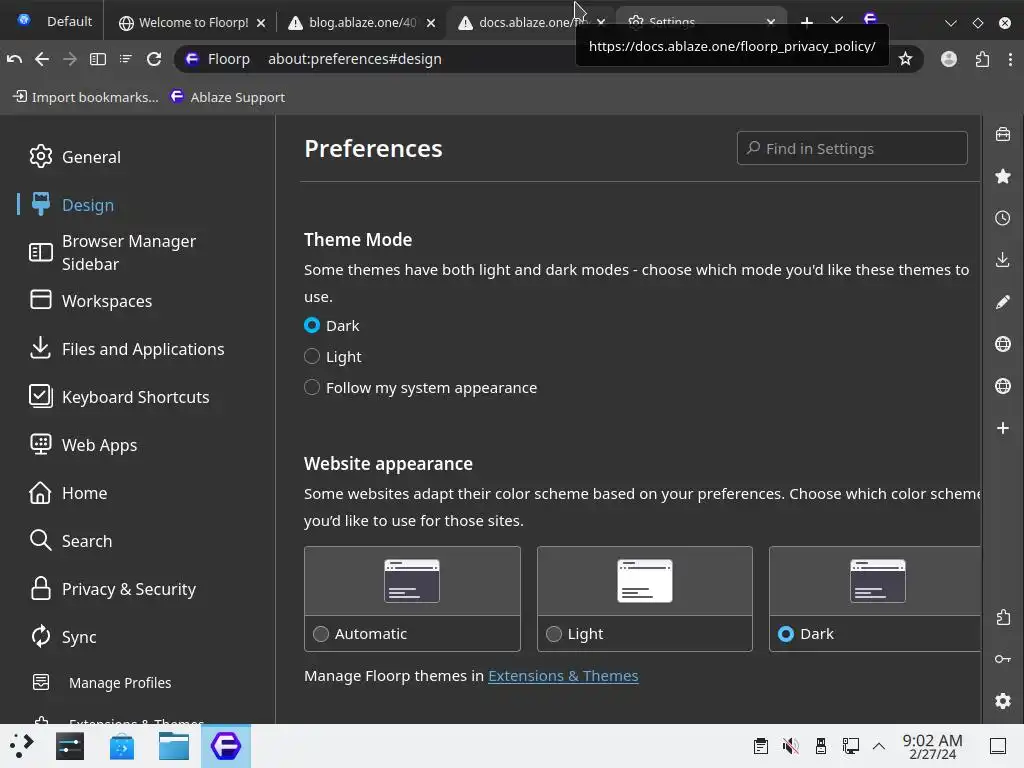
Task: Select Light theme mode radio
Action: click(312, 356)
